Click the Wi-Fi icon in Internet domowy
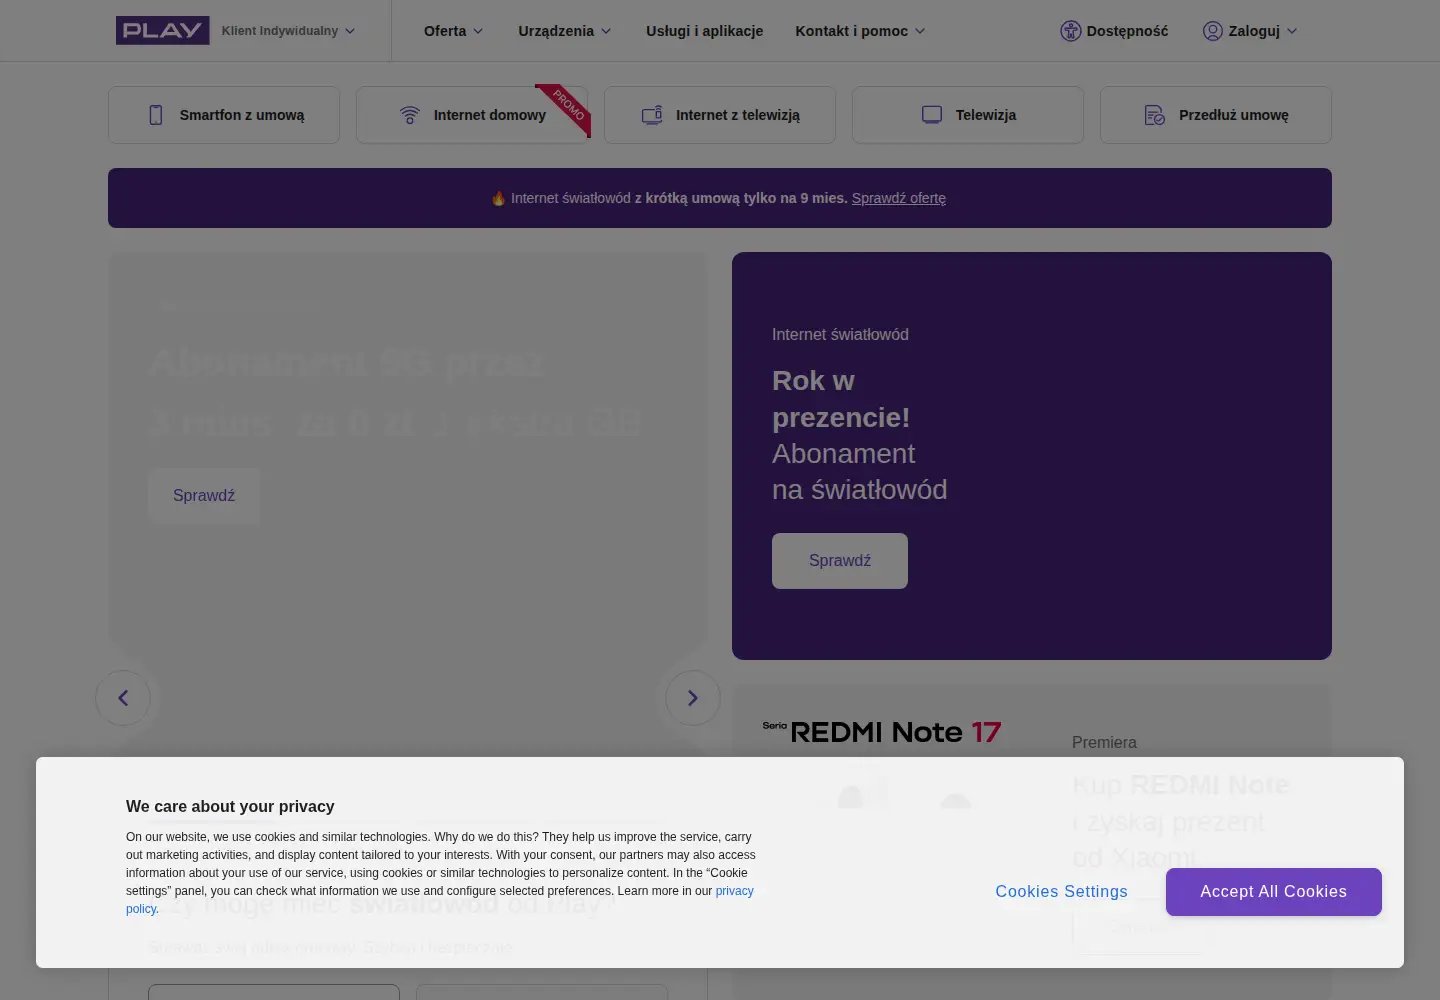Image resolution: width=1440 pixels, height=1000 pixels. pyautogui.click(x=410, y=115)
